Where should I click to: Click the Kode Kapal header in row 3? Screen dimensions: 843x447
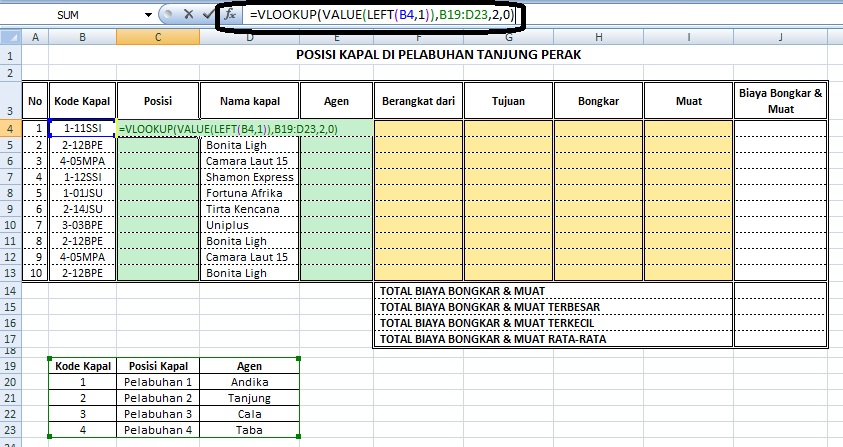tap(82, 101)
